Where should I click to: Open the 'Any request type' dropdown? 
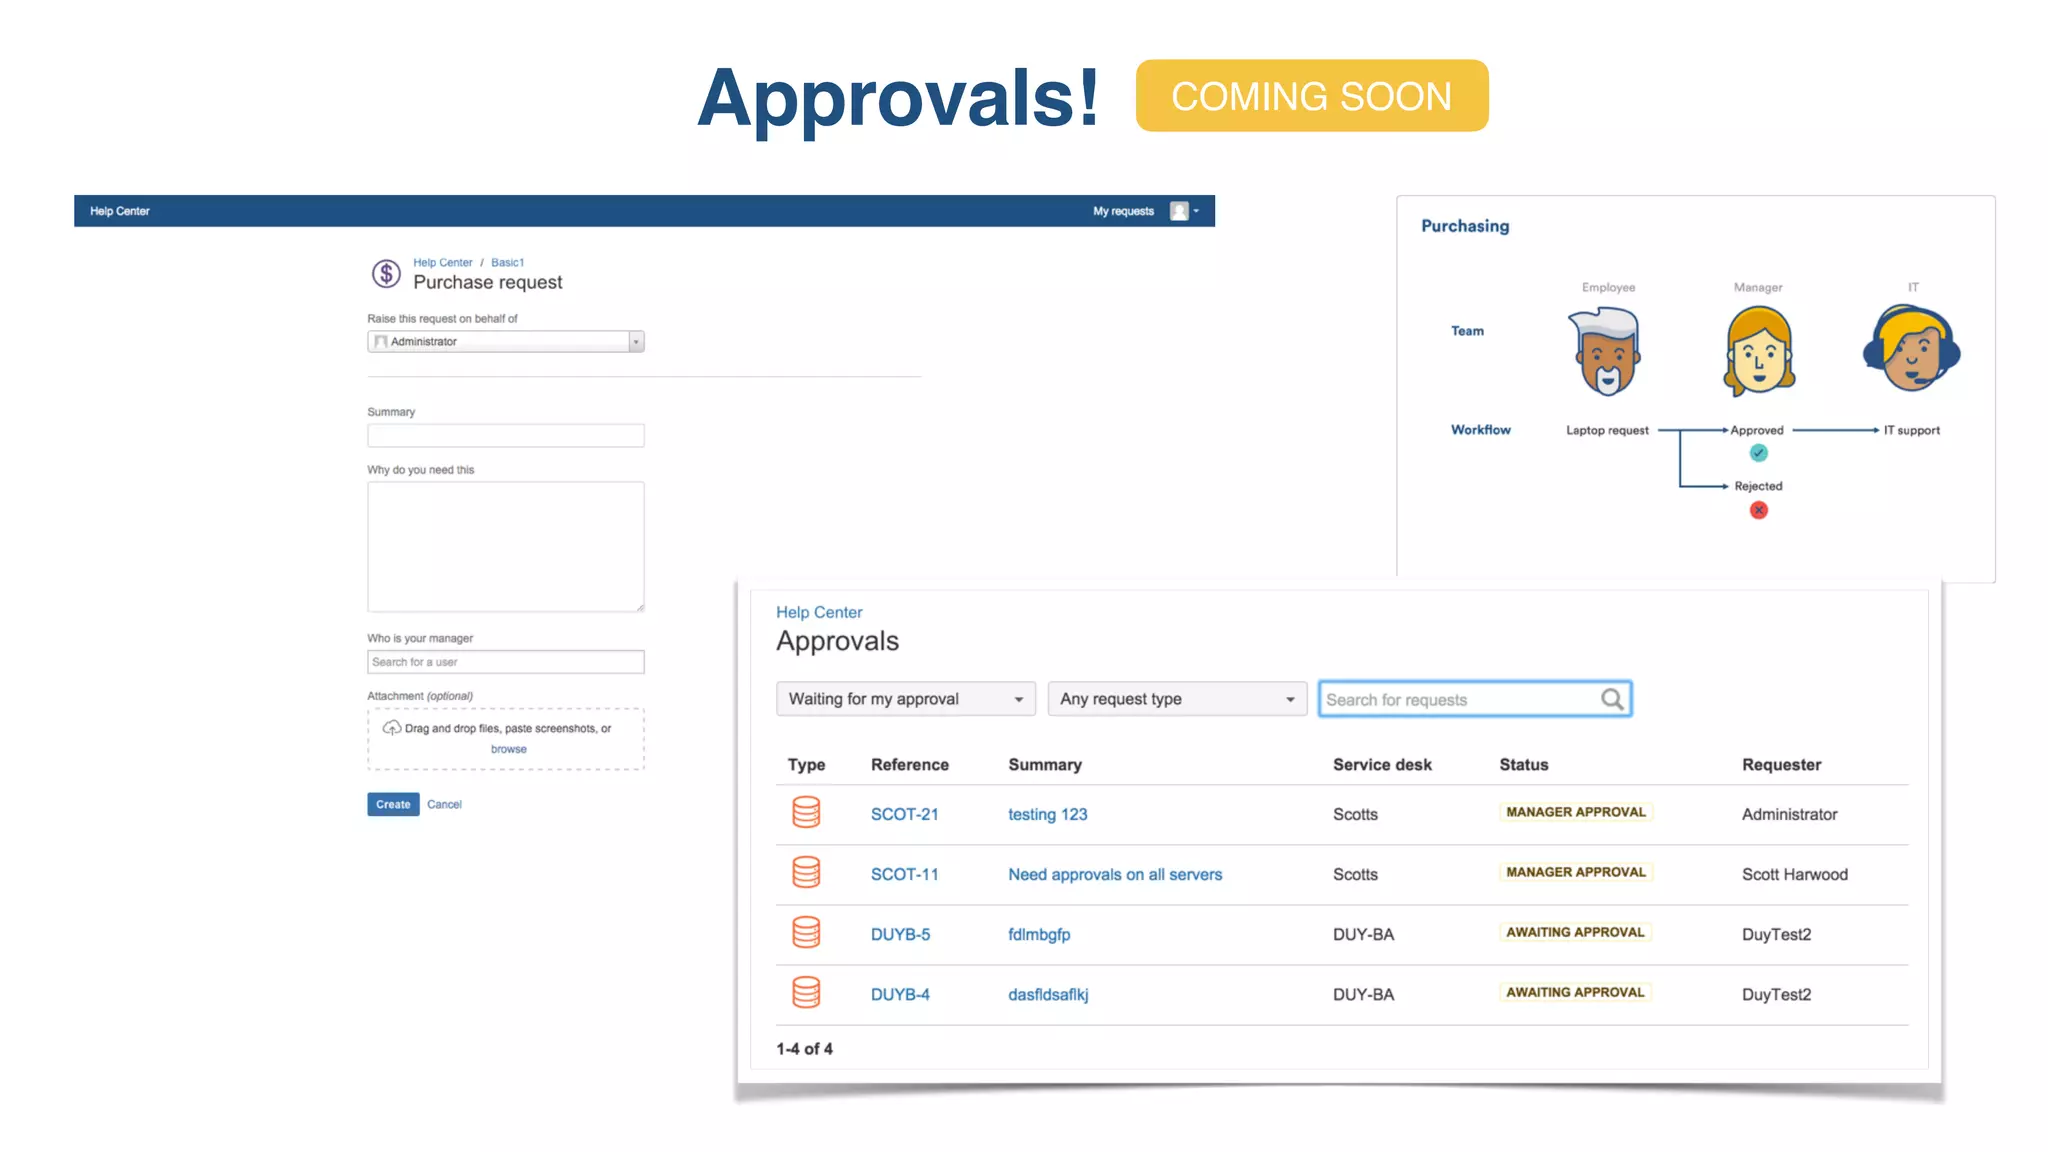pyautogui.click(x=1177, y=699)
